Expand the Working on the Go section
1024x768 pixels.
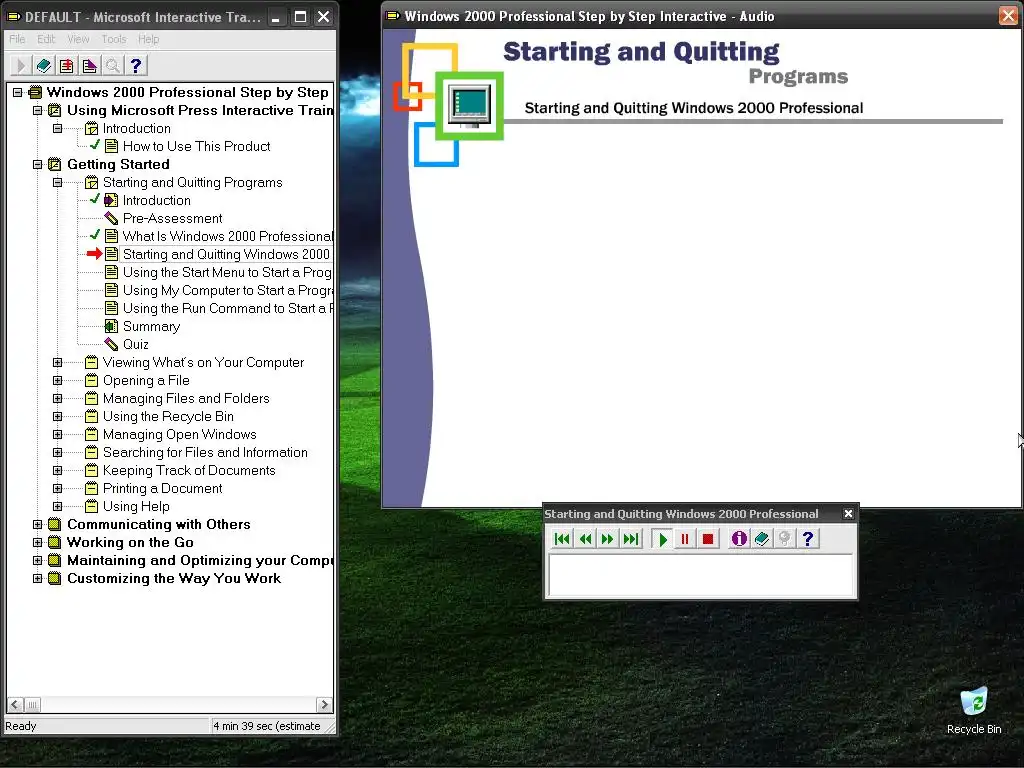(x=37, y=542)
